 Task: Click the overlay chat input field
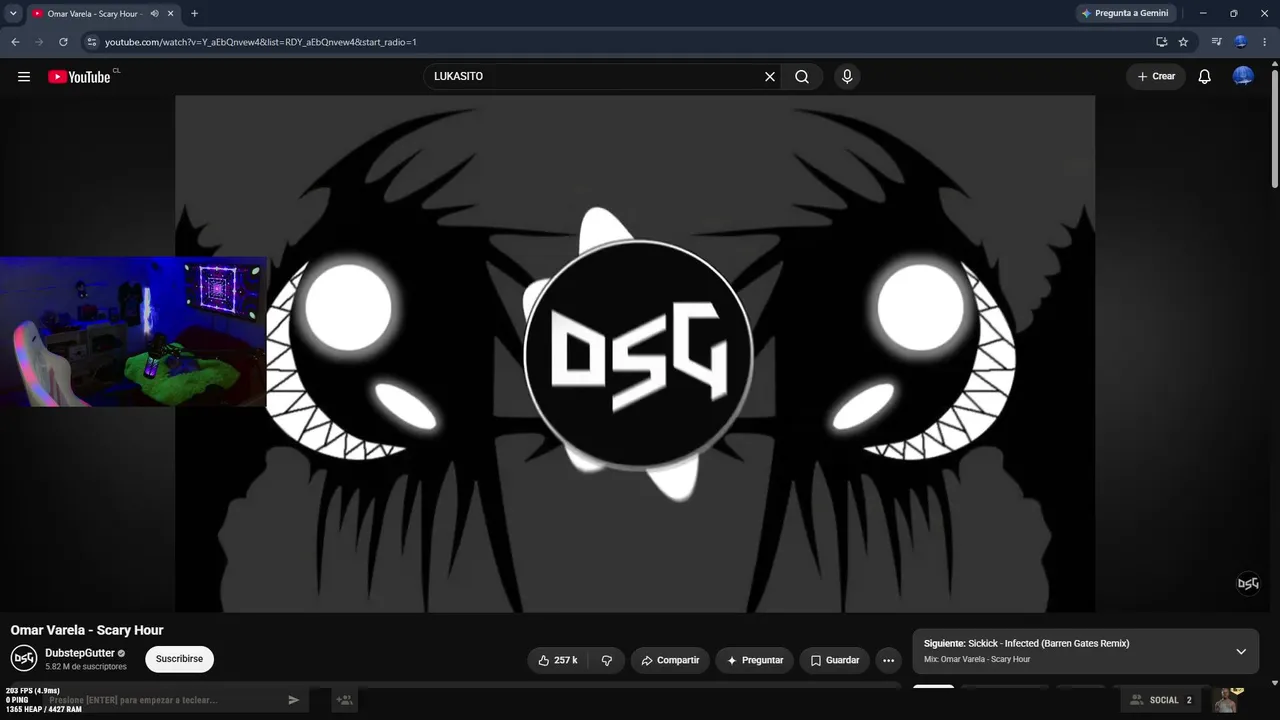pos(165,700)
